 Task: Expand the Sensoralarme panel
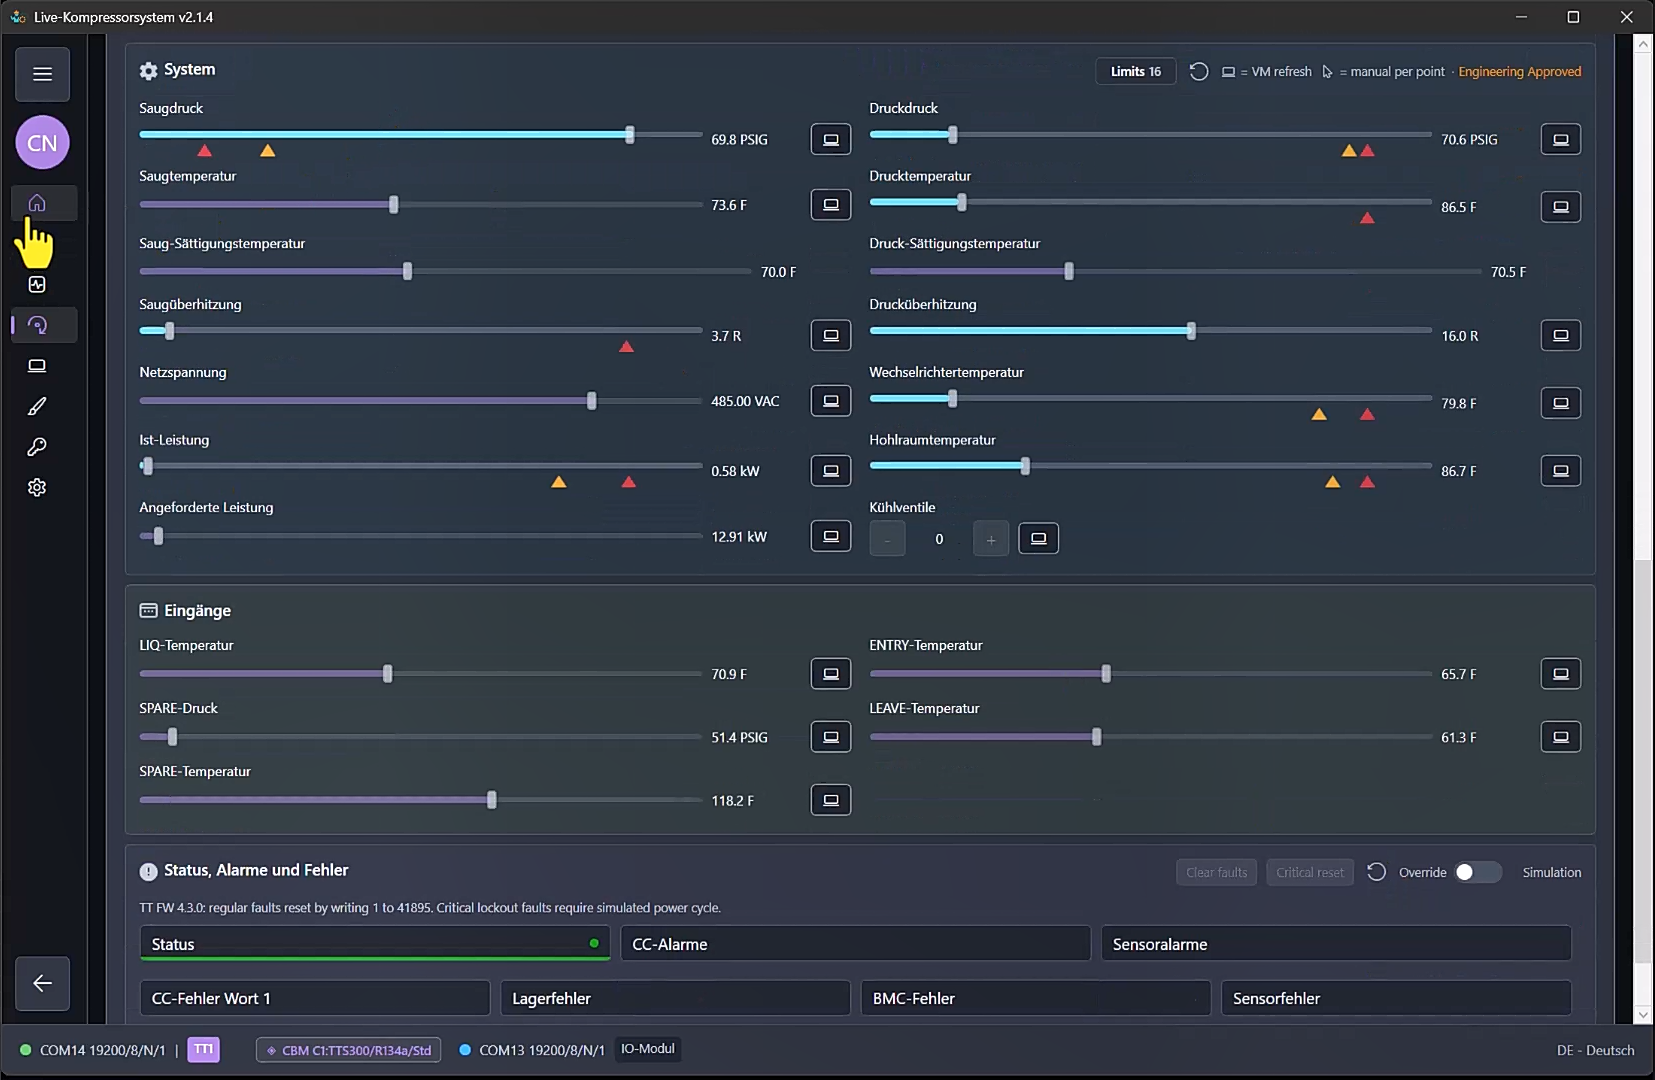click(x=1336, y=944)
